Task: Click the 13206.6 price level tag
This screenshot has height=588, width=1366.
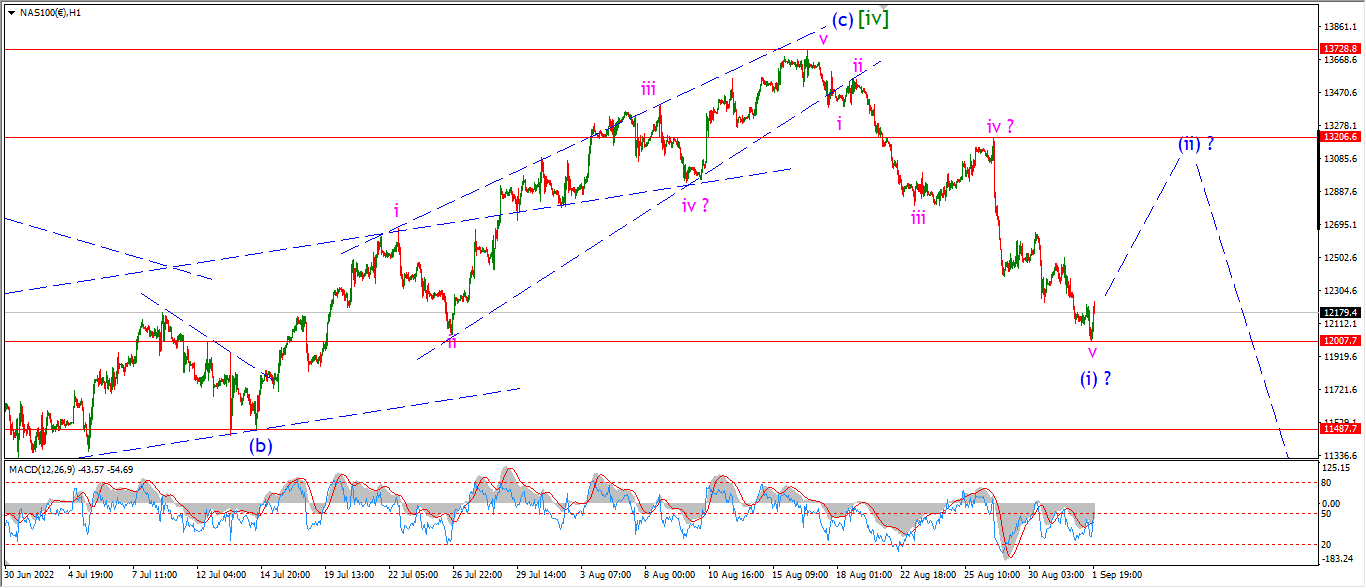Action: [1340, 136]
